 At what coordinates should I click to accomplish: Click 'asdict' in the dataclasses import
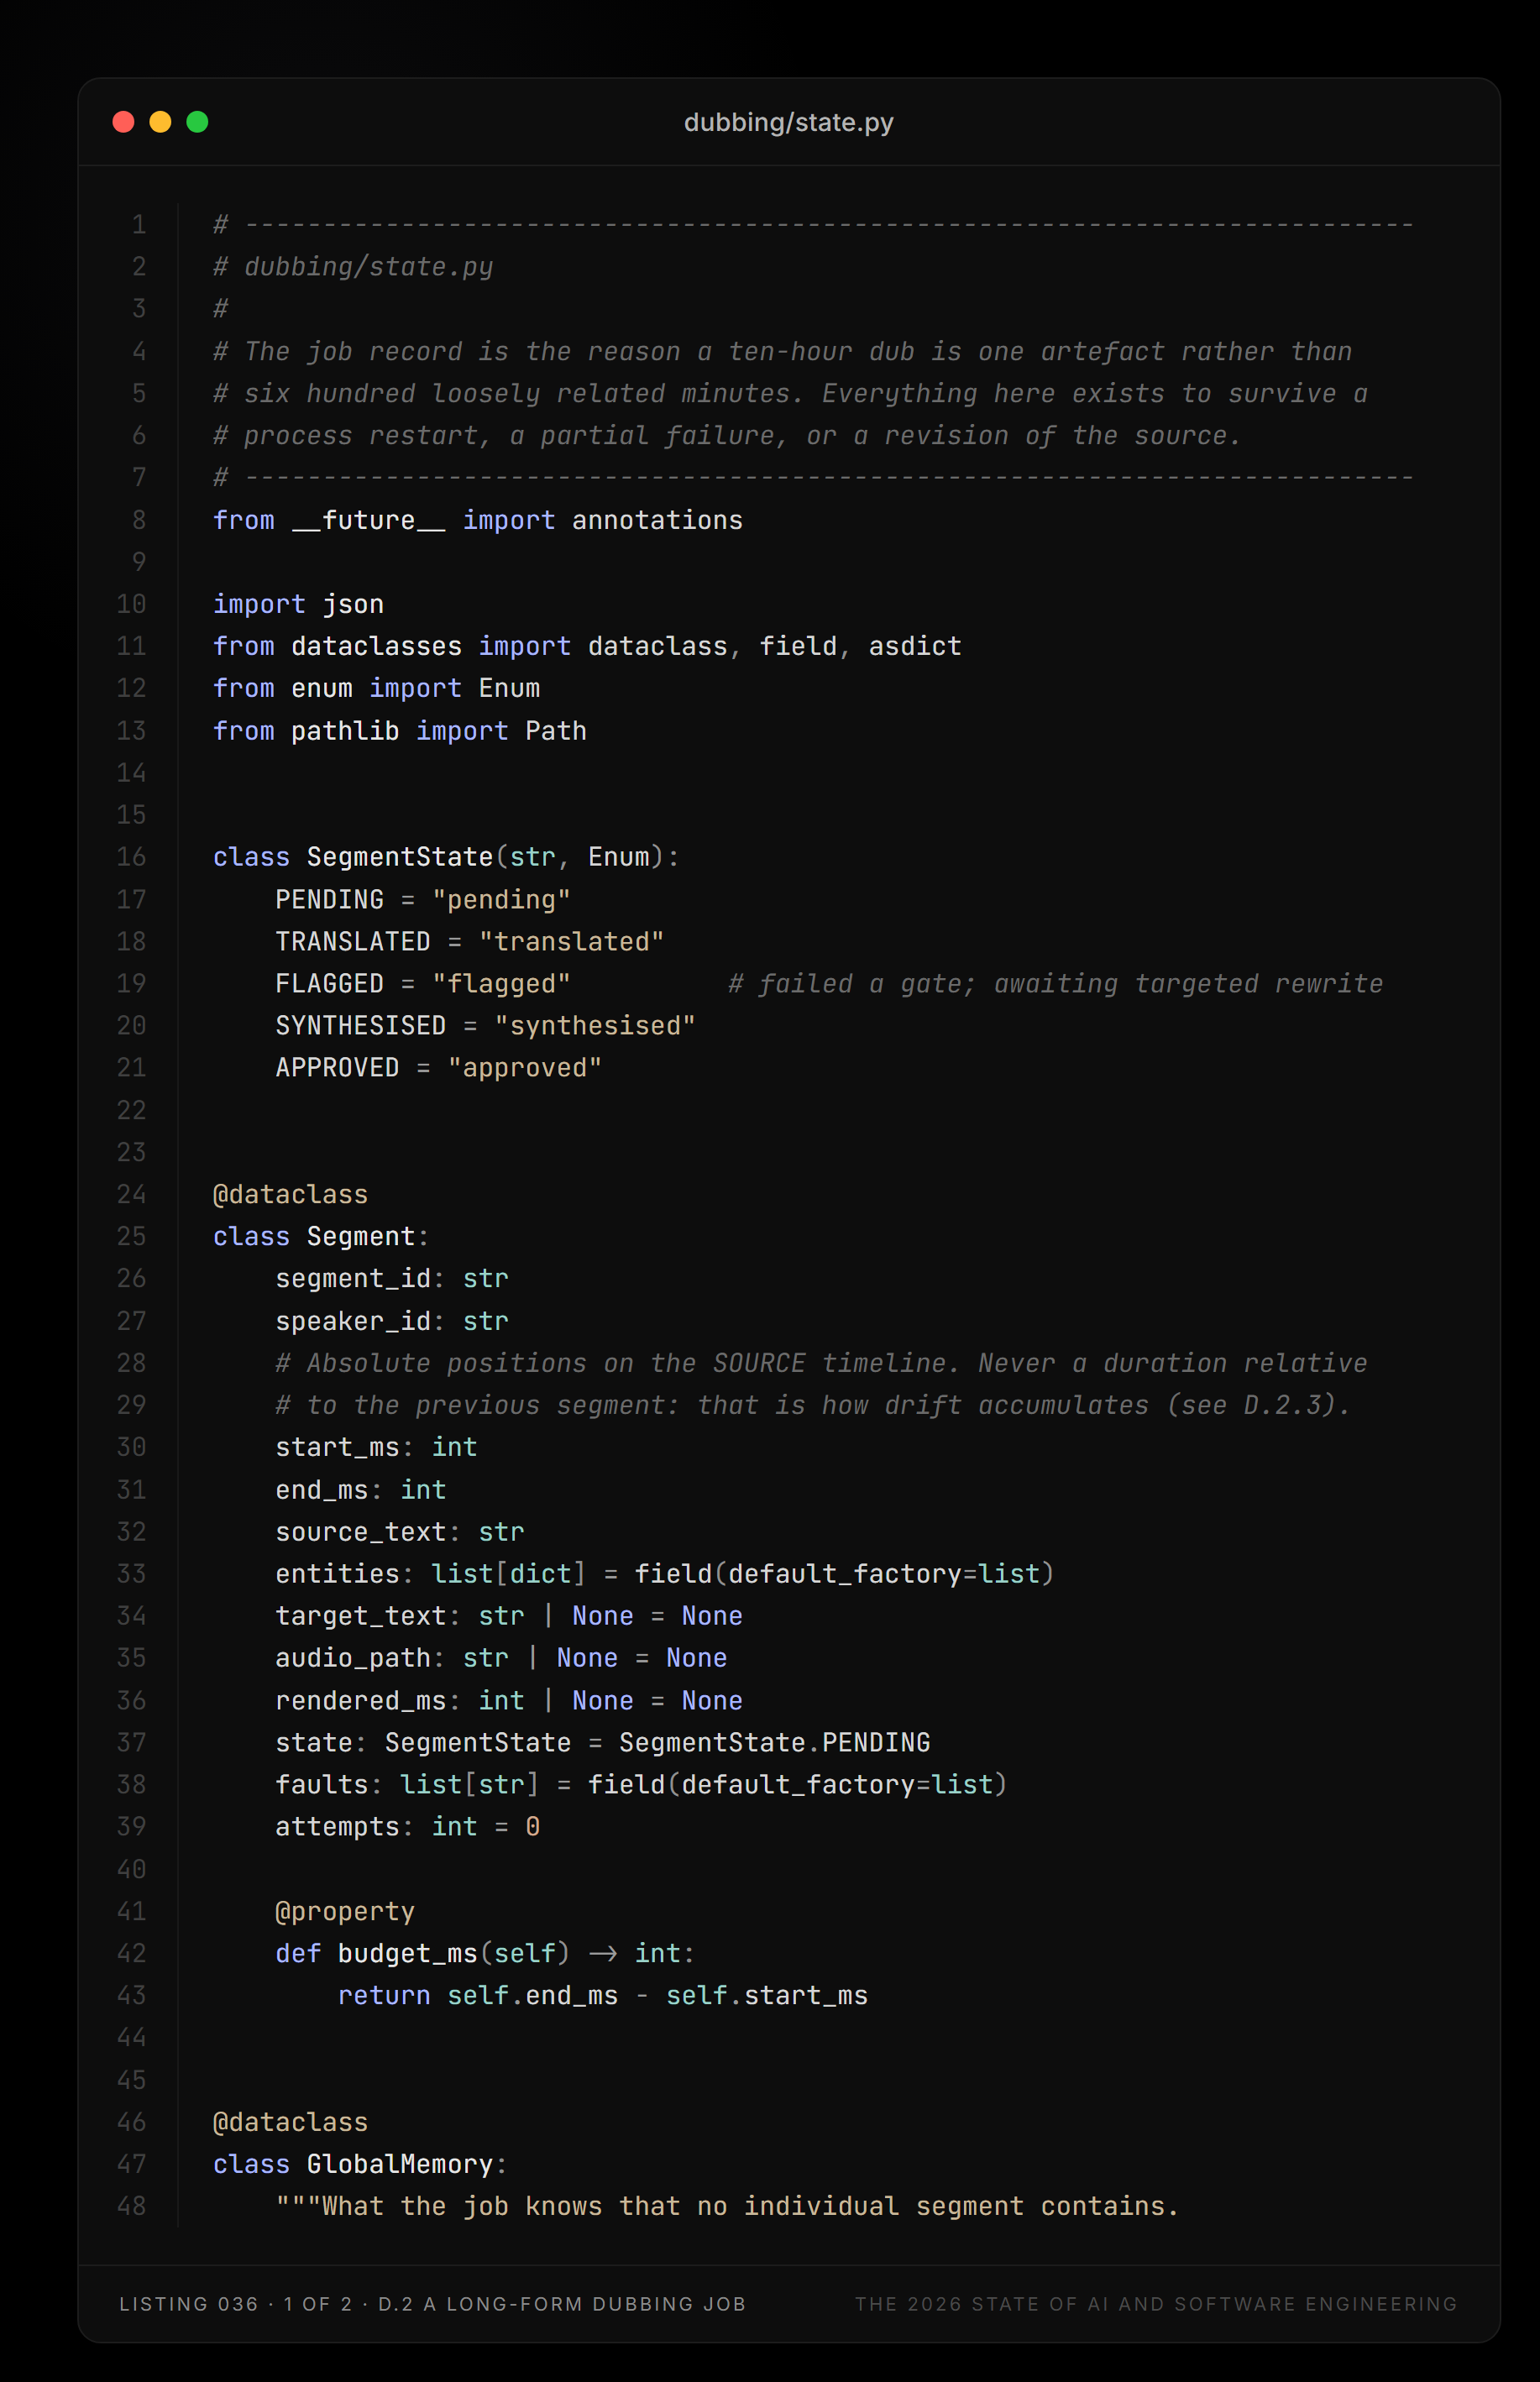pyautogui.click(x=915, y=646)
